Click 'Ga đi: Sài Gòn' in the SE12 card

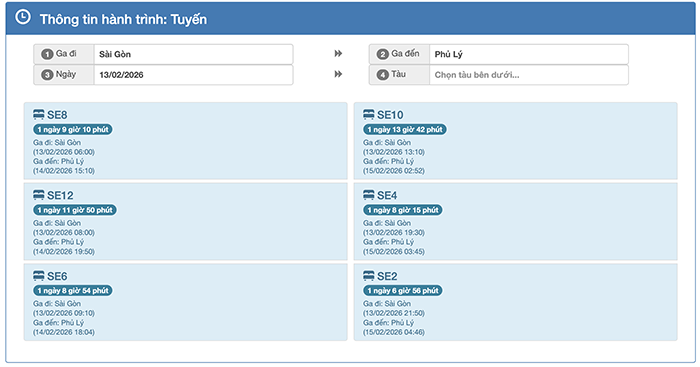point(57,223)
